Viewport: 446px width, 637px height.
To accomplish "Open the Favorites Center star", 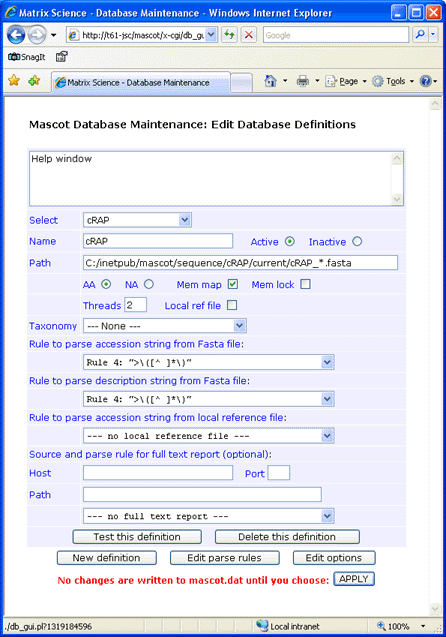I will coord(14,80).
